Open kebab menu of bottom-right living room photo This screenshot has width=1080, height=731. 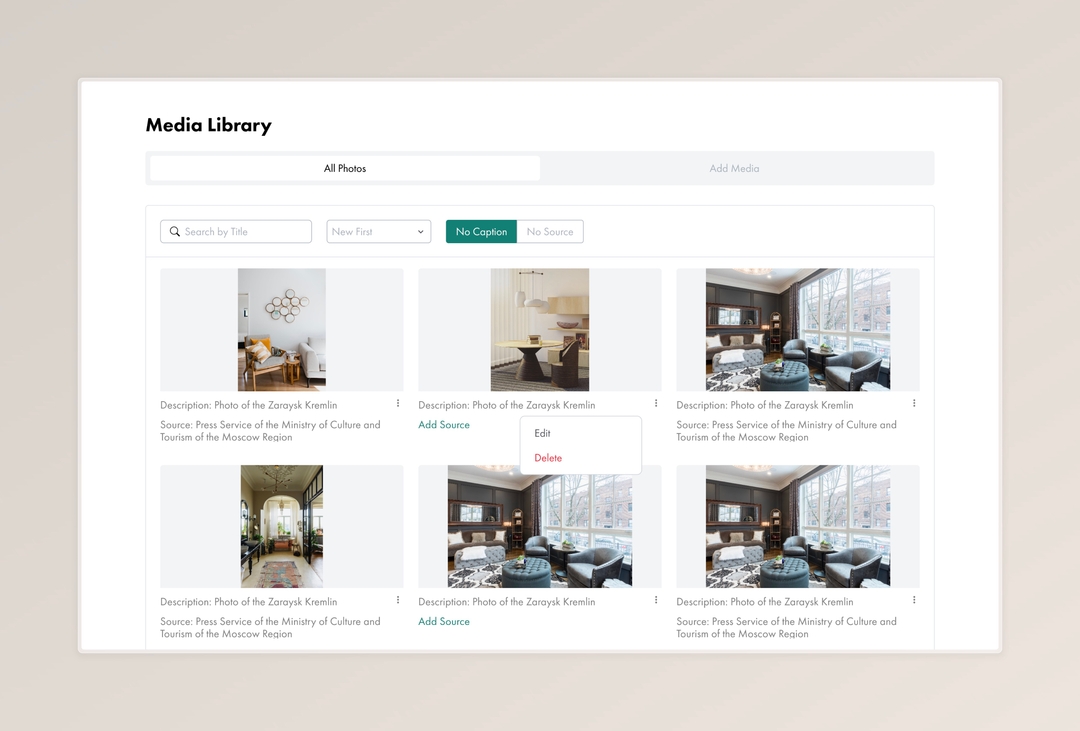[x=914, y=600]
